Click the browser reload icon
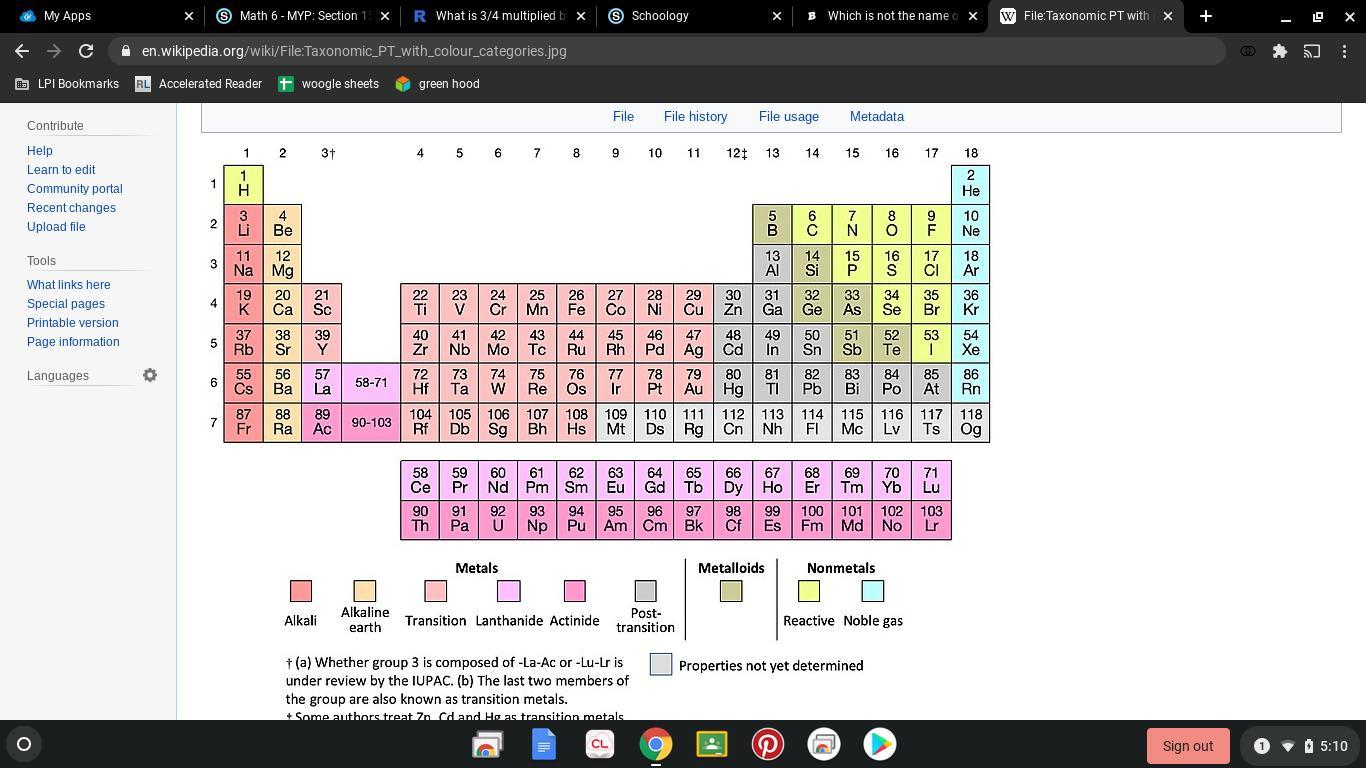 86,51
